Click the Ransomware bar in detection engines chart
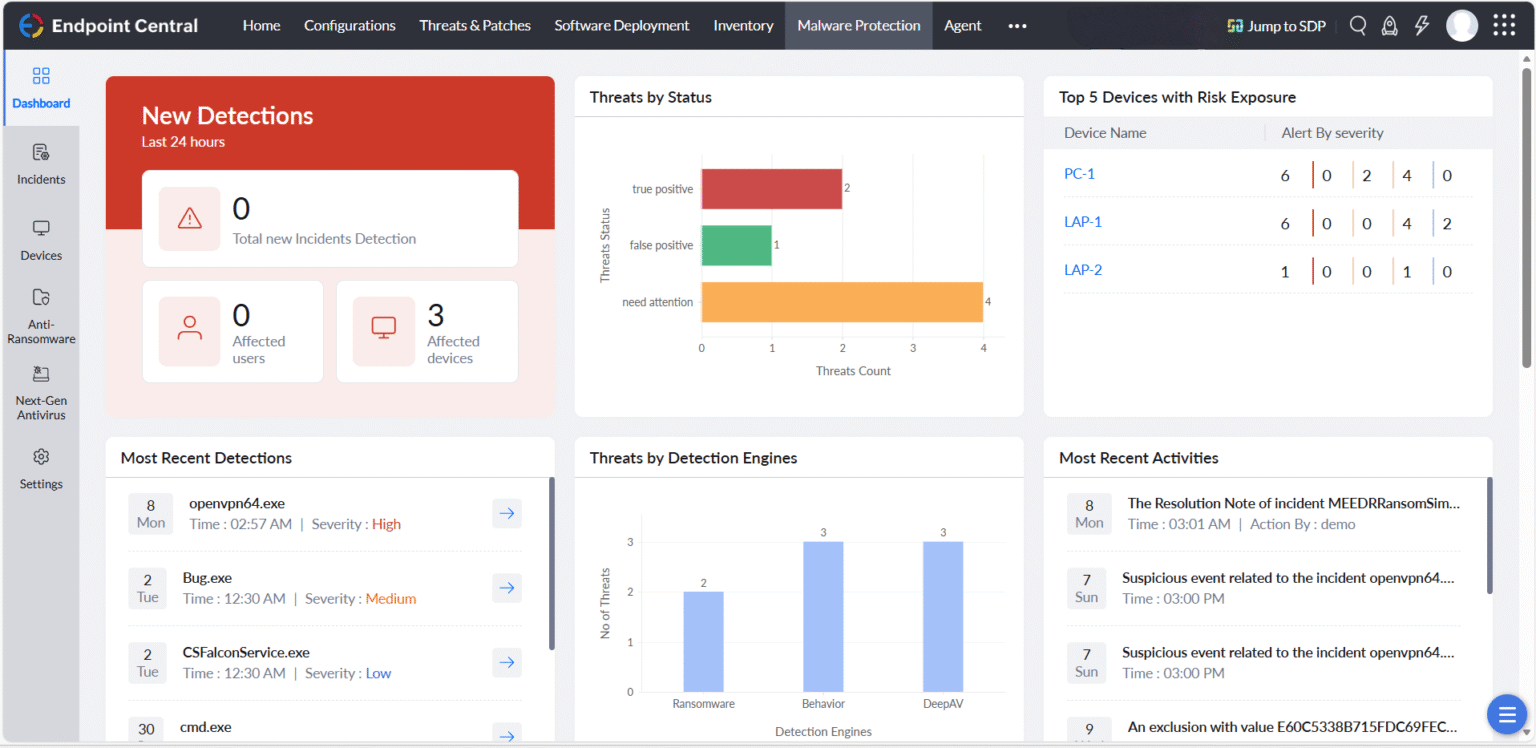 [x=703, y=642]
